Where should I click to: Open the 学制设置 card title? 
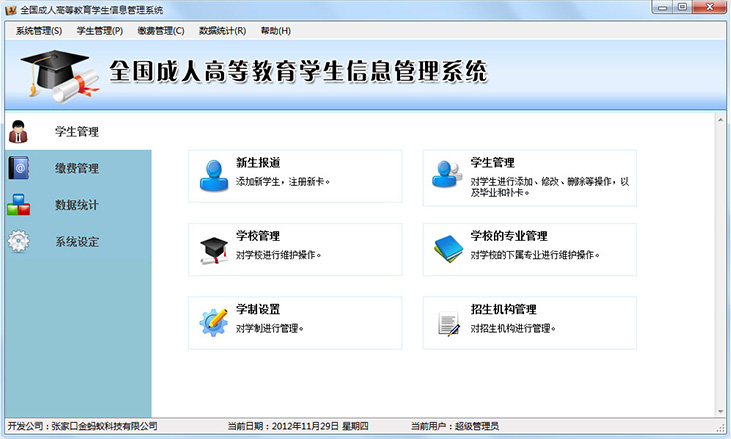pos(258,309)
